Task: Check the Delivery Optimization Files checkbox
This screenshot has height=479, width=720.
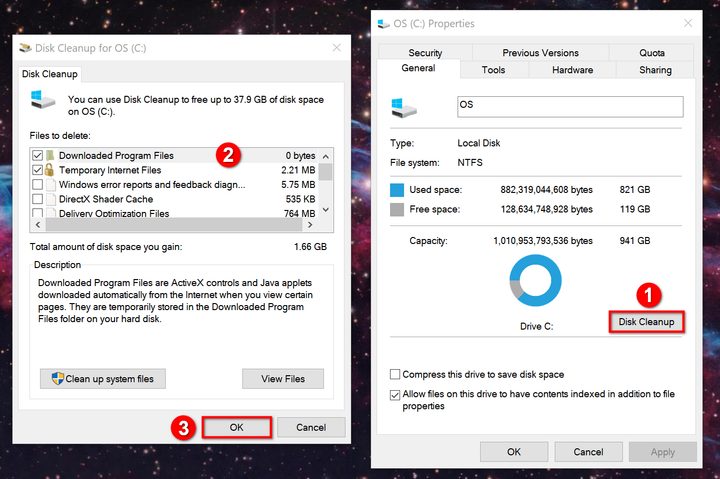Action: click(38, 213)
